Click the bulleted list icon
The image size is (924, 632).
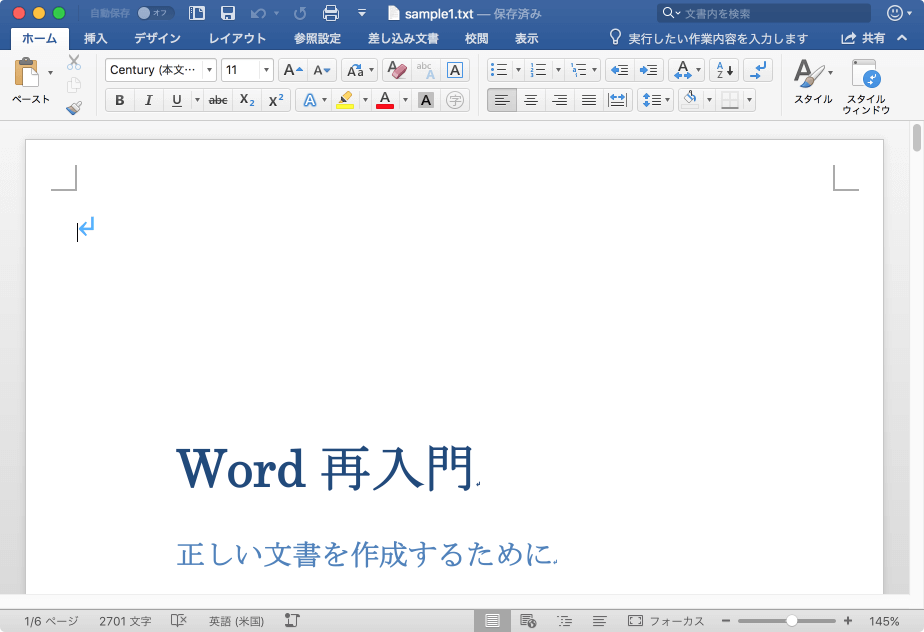[499, 70]
